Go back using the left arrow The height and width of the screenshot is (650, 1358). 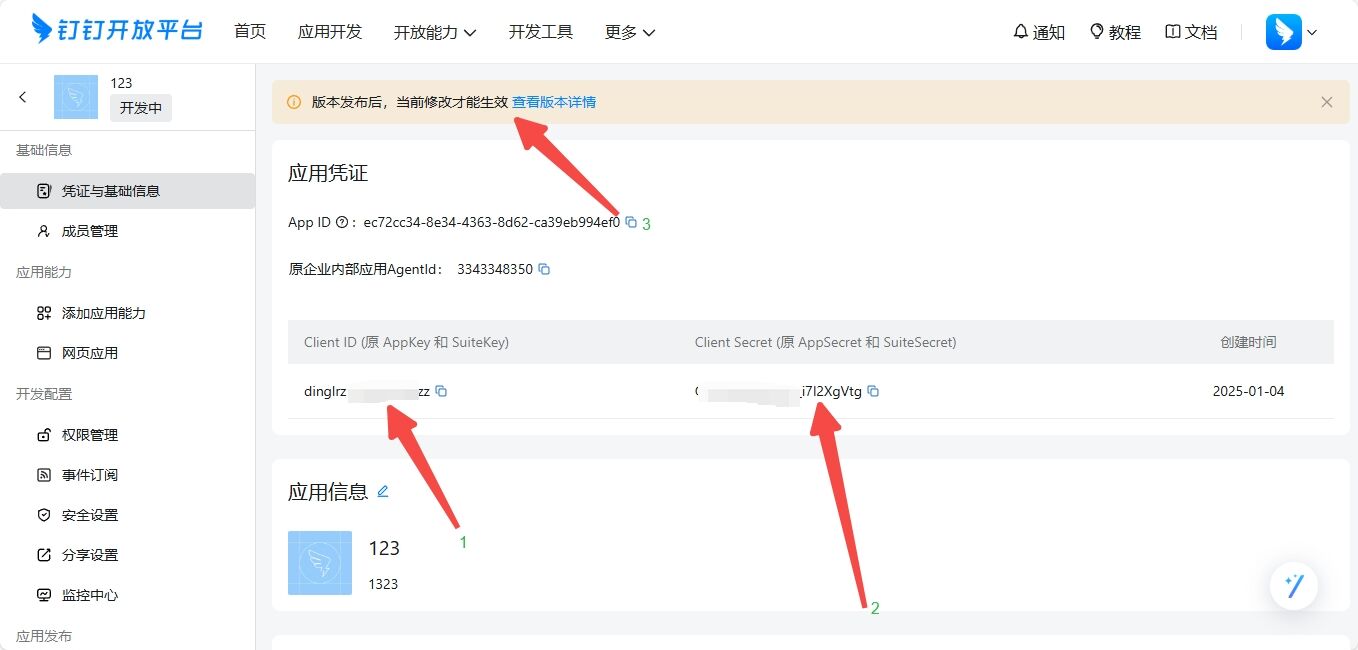tap(23, 97)
